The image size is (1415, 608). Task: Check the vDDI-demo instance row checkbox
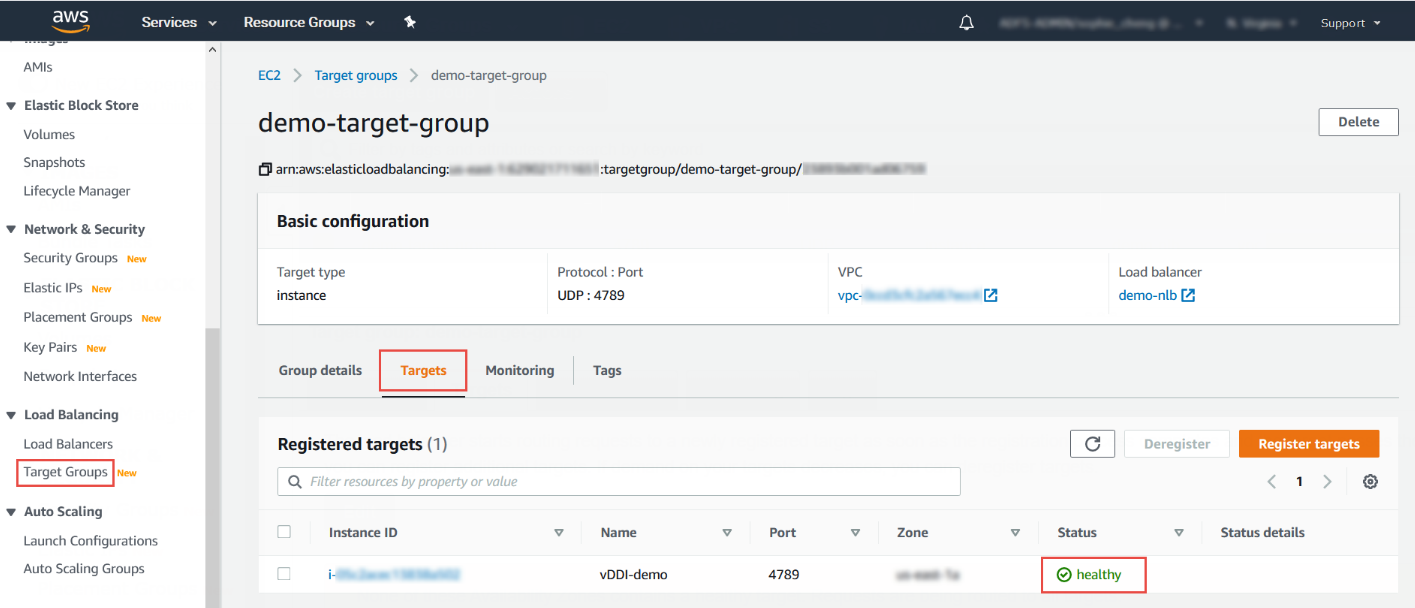tap(284, 574)
